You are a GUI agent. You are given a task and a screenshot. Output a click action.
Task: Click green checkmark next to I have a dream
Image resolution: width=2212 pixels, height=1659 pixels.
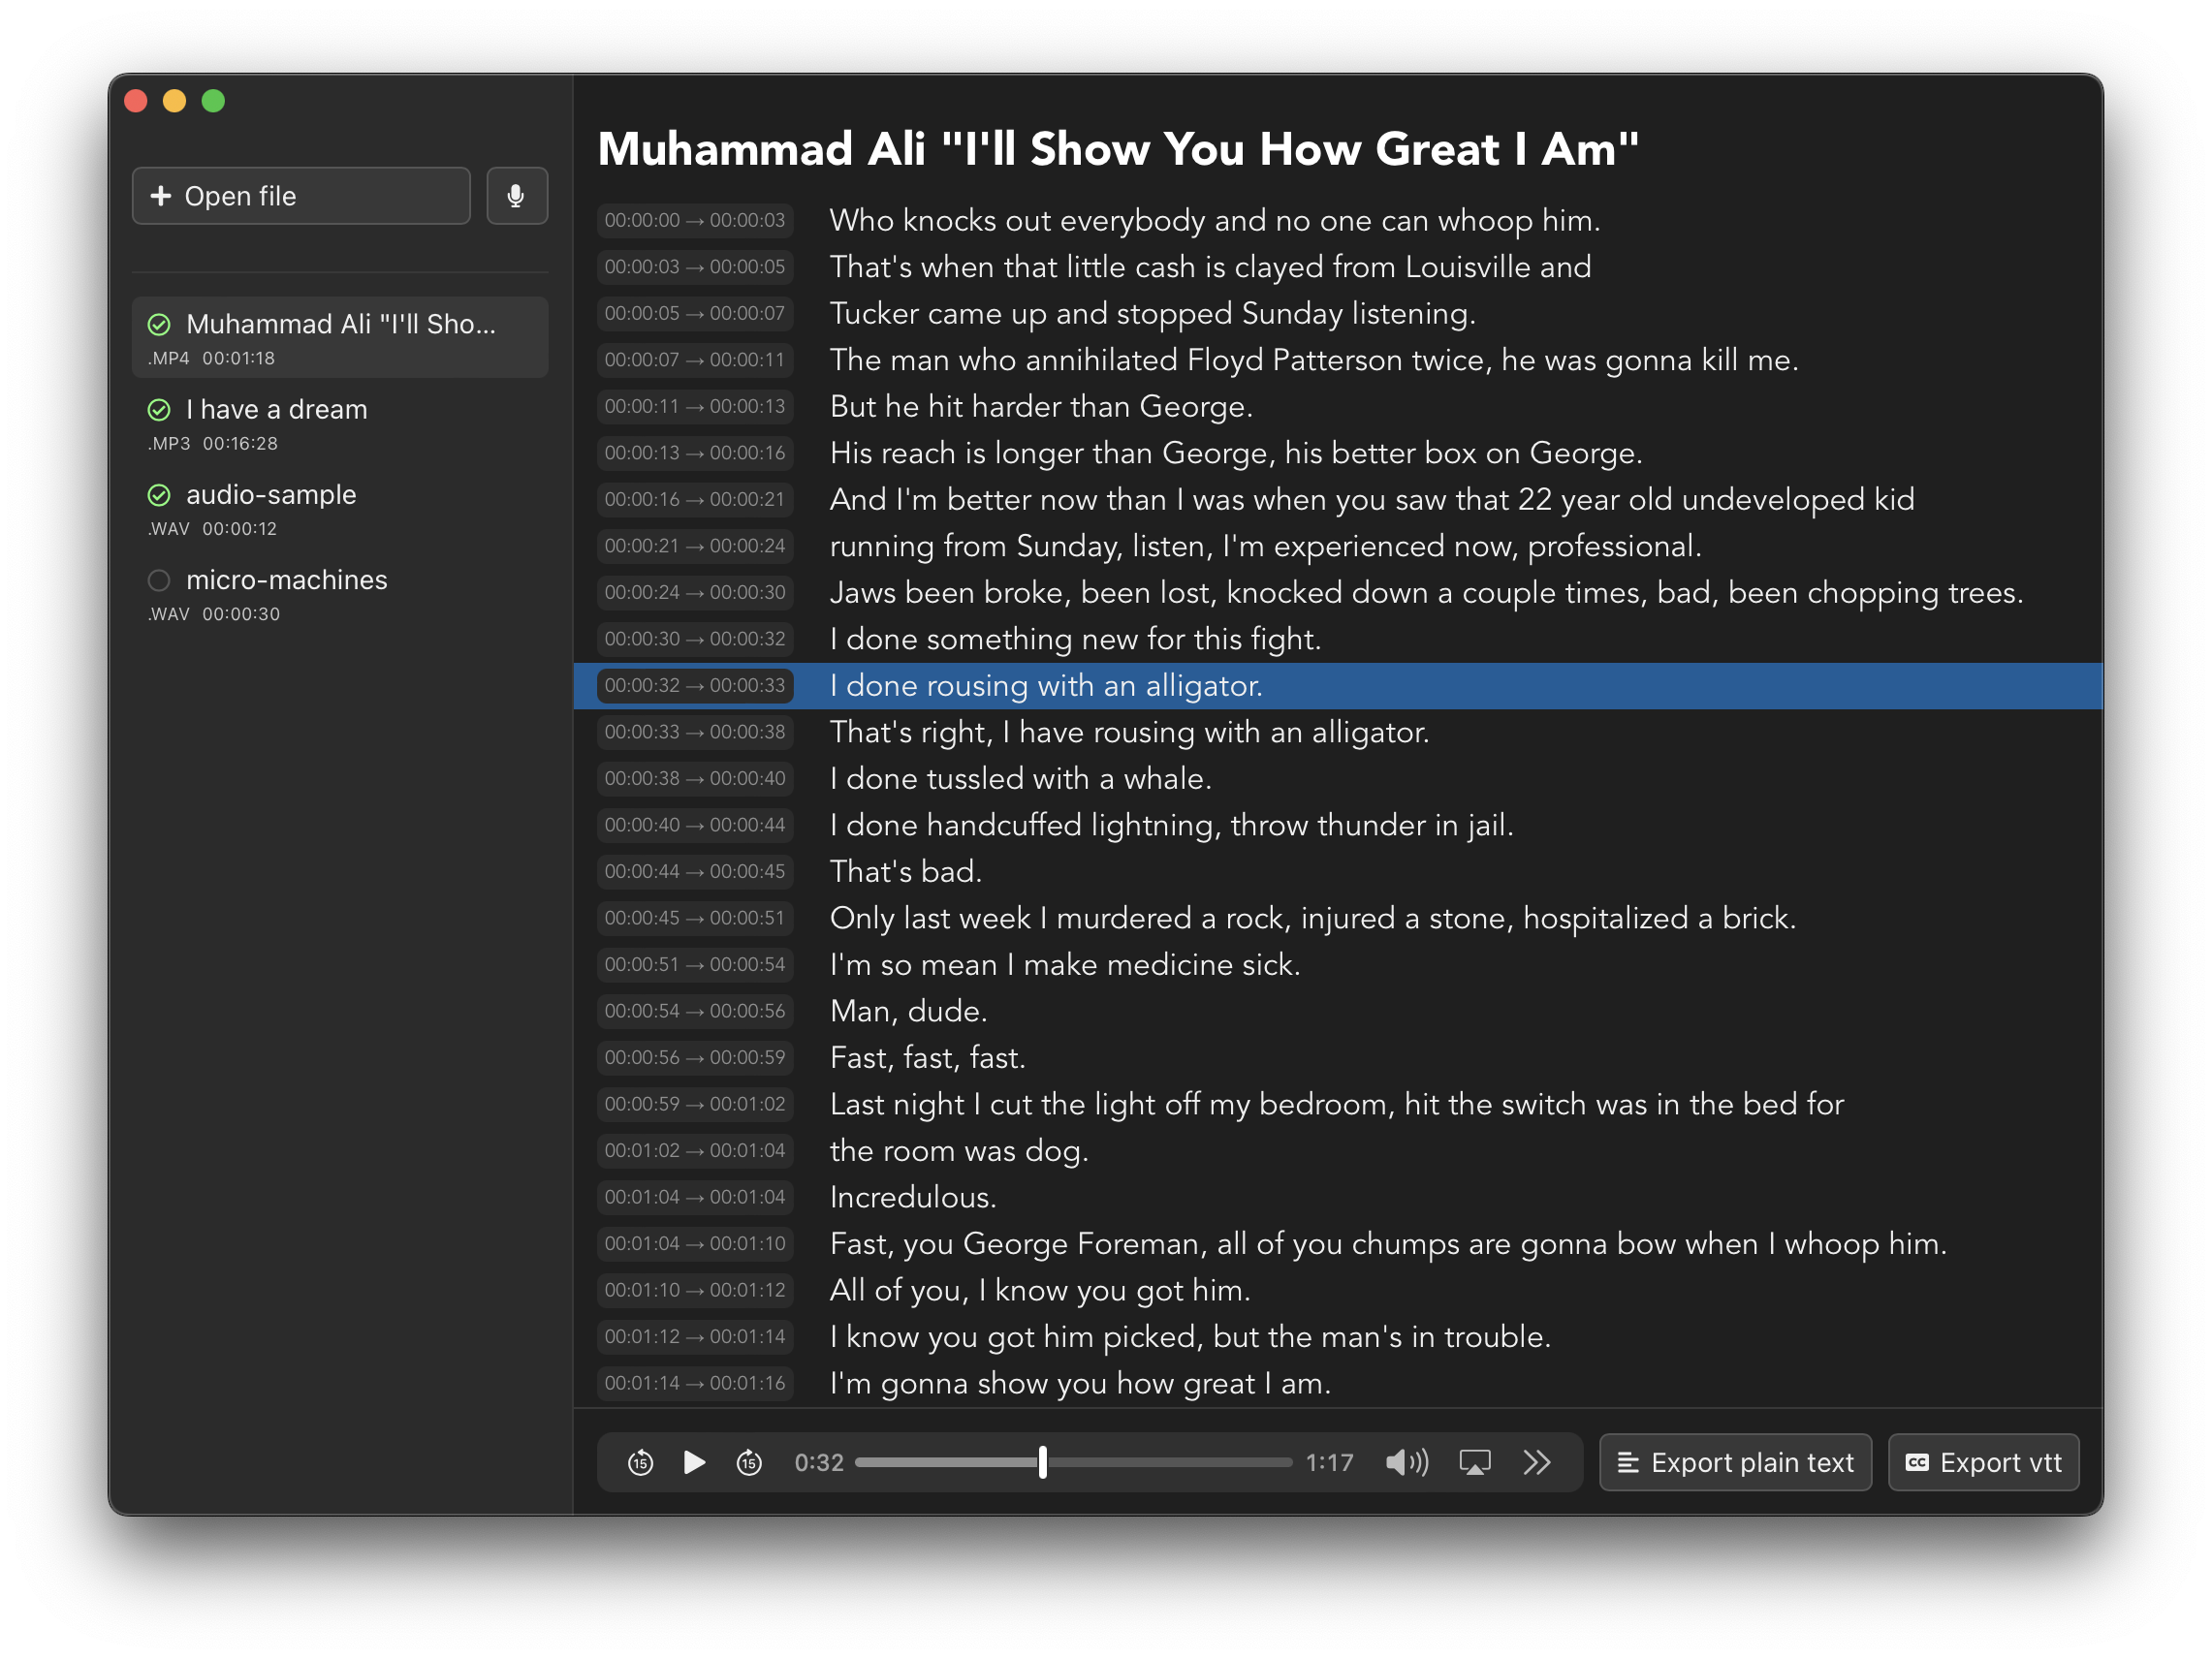click(x=159, y=410)
